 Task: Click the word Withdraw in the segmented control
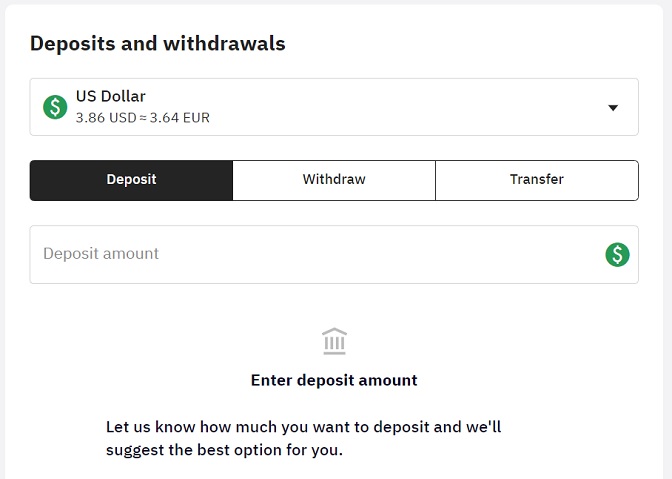tap(334, 180)
